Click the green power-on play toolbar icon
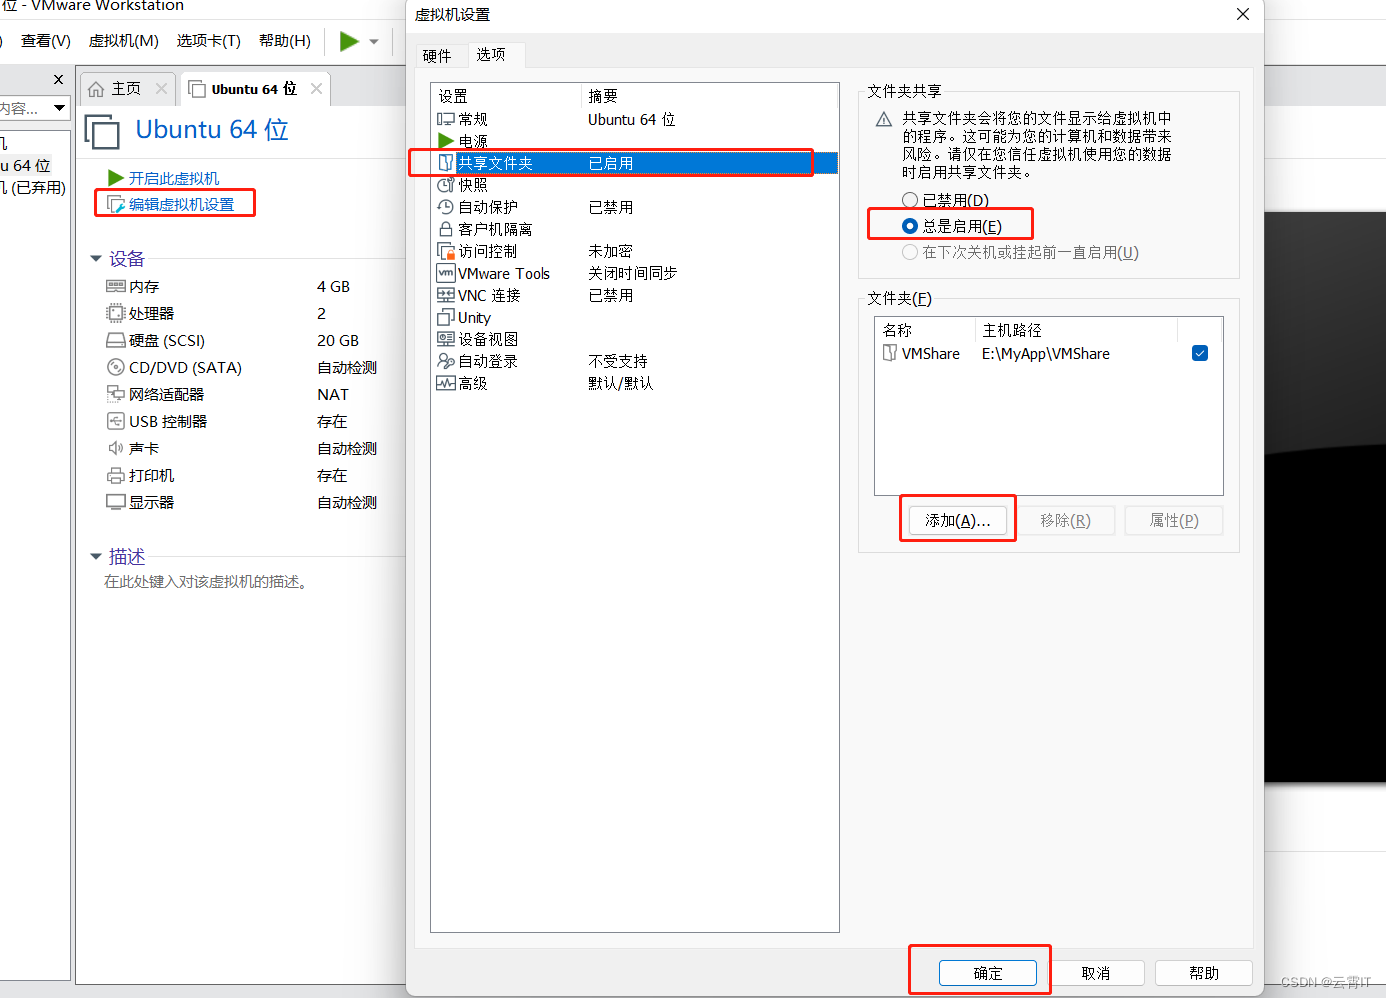The width and height of the screenshot is (1386, 998). [349, 41]
